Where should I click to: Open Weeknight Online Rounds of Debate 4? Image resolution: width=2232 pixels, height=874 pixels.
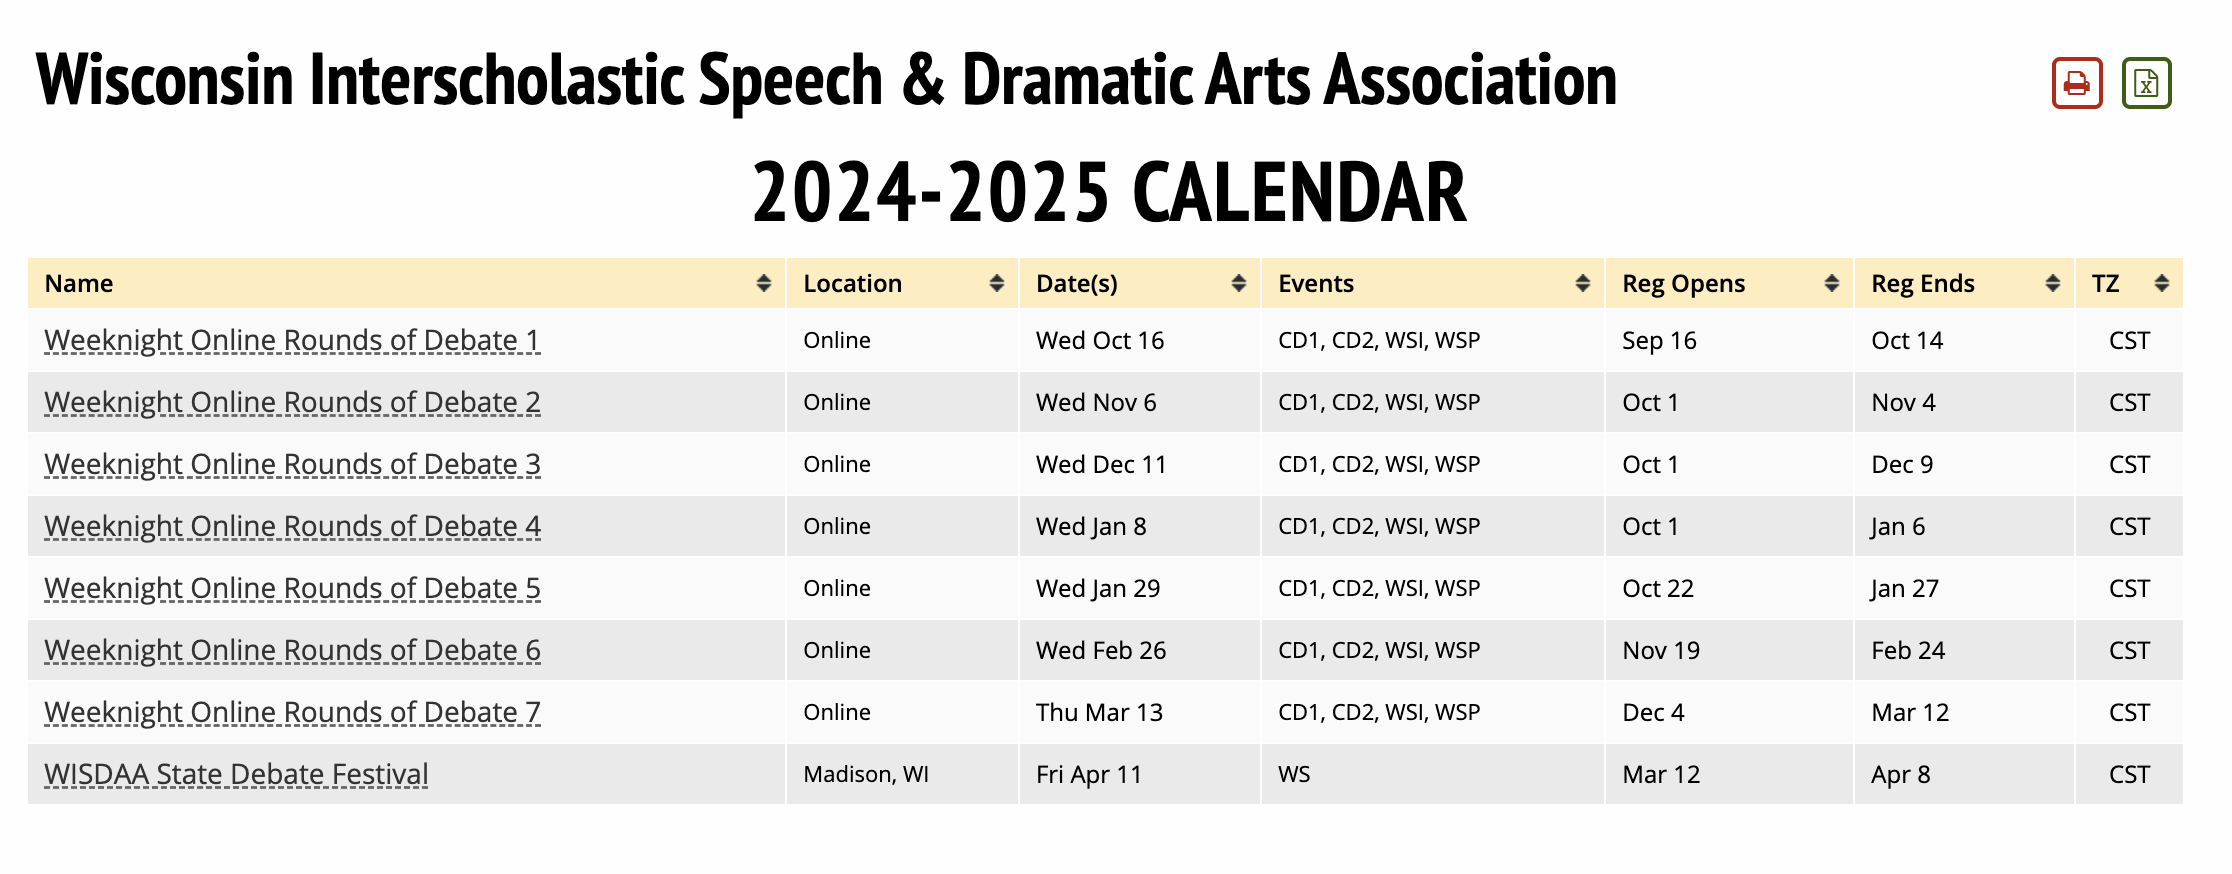pyautogui.click(x=292, y=526)
